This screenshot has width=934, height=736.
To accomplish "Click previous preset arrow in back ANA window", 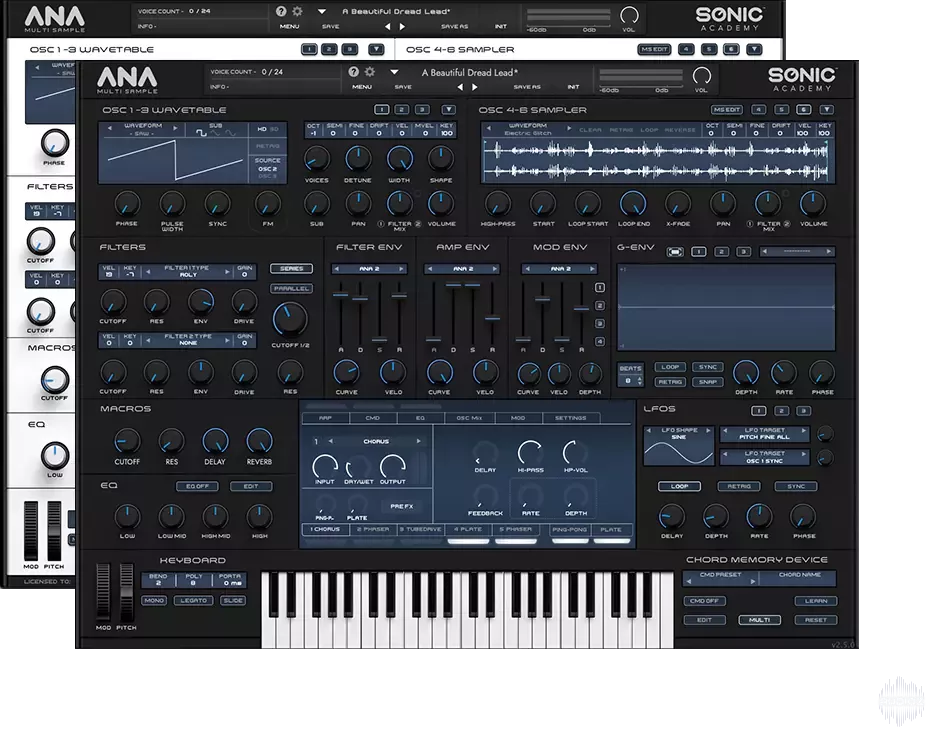I will [388, 26].
